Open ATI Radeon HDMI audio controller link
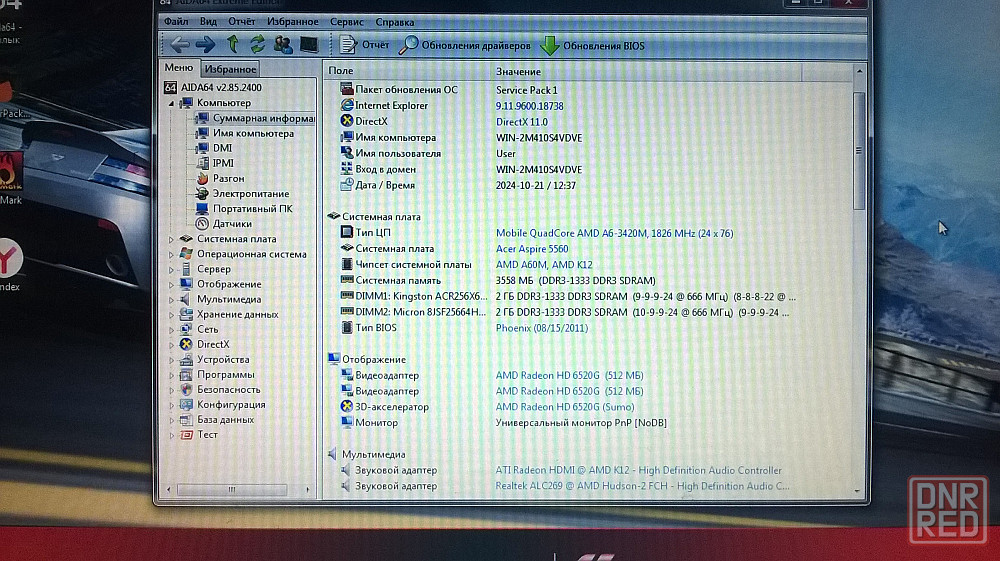This screenshot has width=1000, height=561. [x=638, y=470]
